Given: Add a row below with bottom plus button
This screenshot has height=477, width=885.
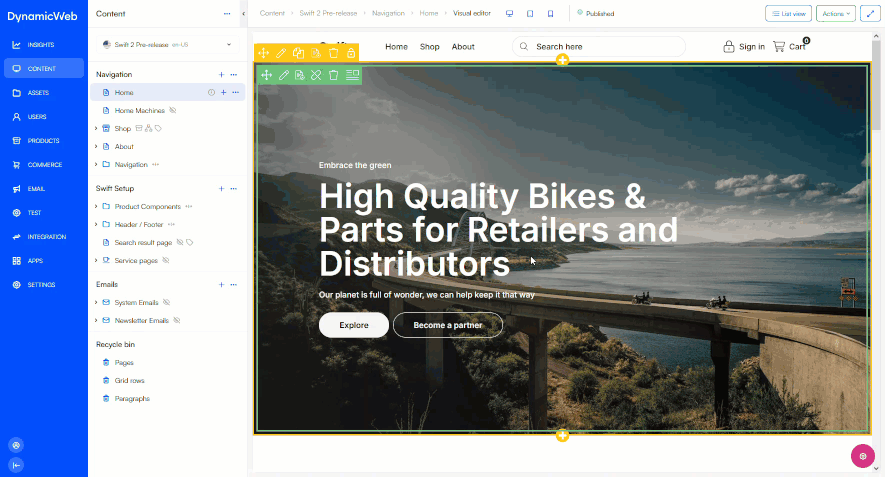Looking at the screenshot, I should [562, 436].
